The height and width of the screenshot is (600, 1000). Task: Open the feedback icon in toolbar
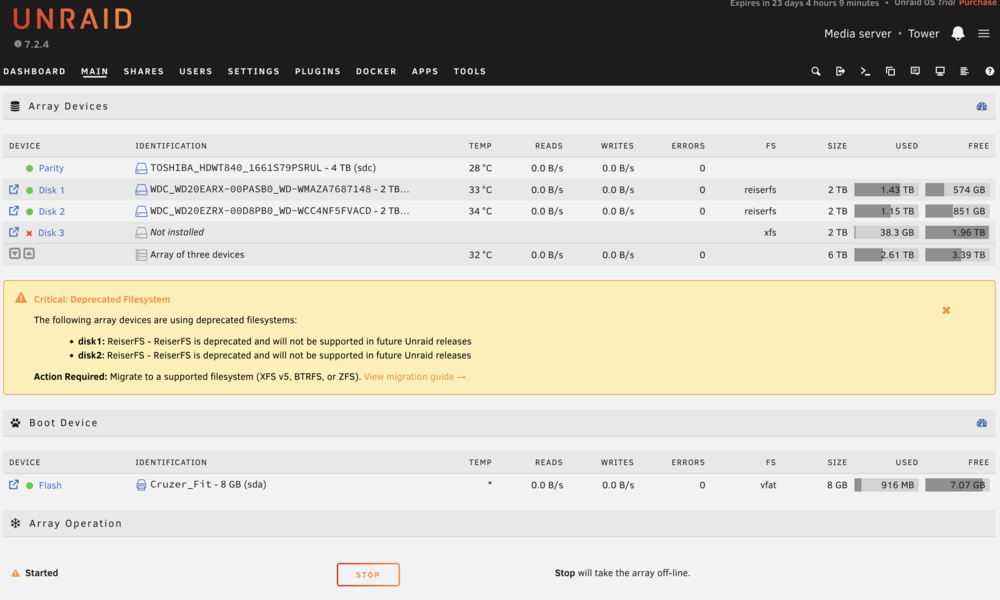click(x=915, y=71)
